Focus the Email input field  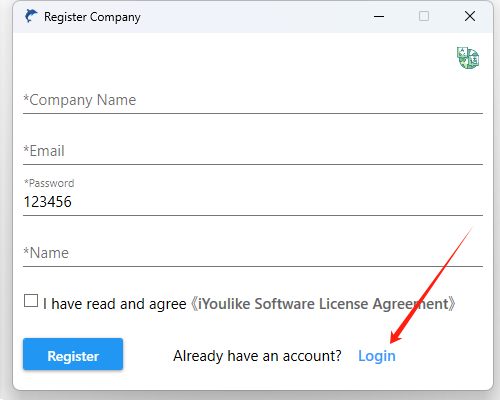coord(253,151)
